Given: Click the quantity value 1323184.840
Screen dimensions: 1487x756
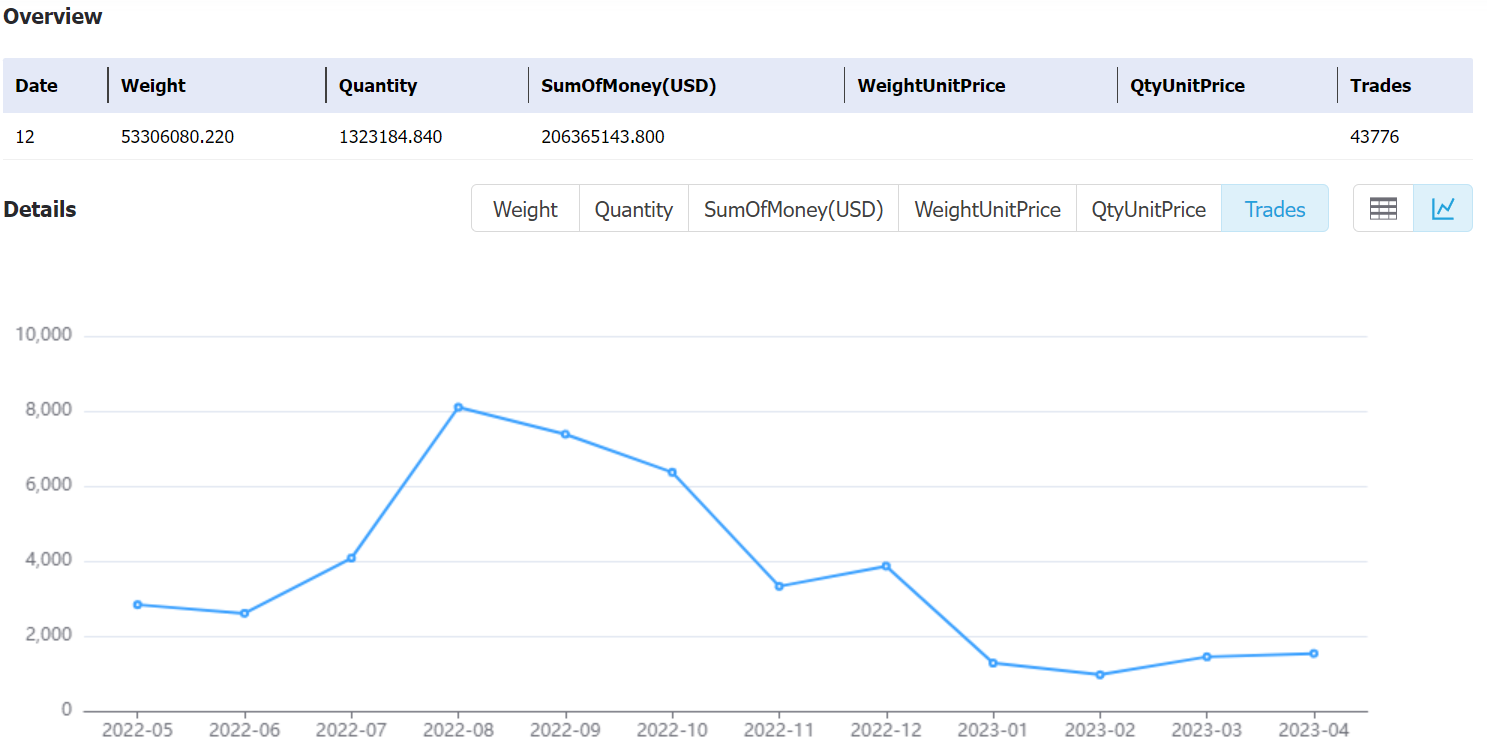Looking at the screenshot, I should click(x=391, y=137).
